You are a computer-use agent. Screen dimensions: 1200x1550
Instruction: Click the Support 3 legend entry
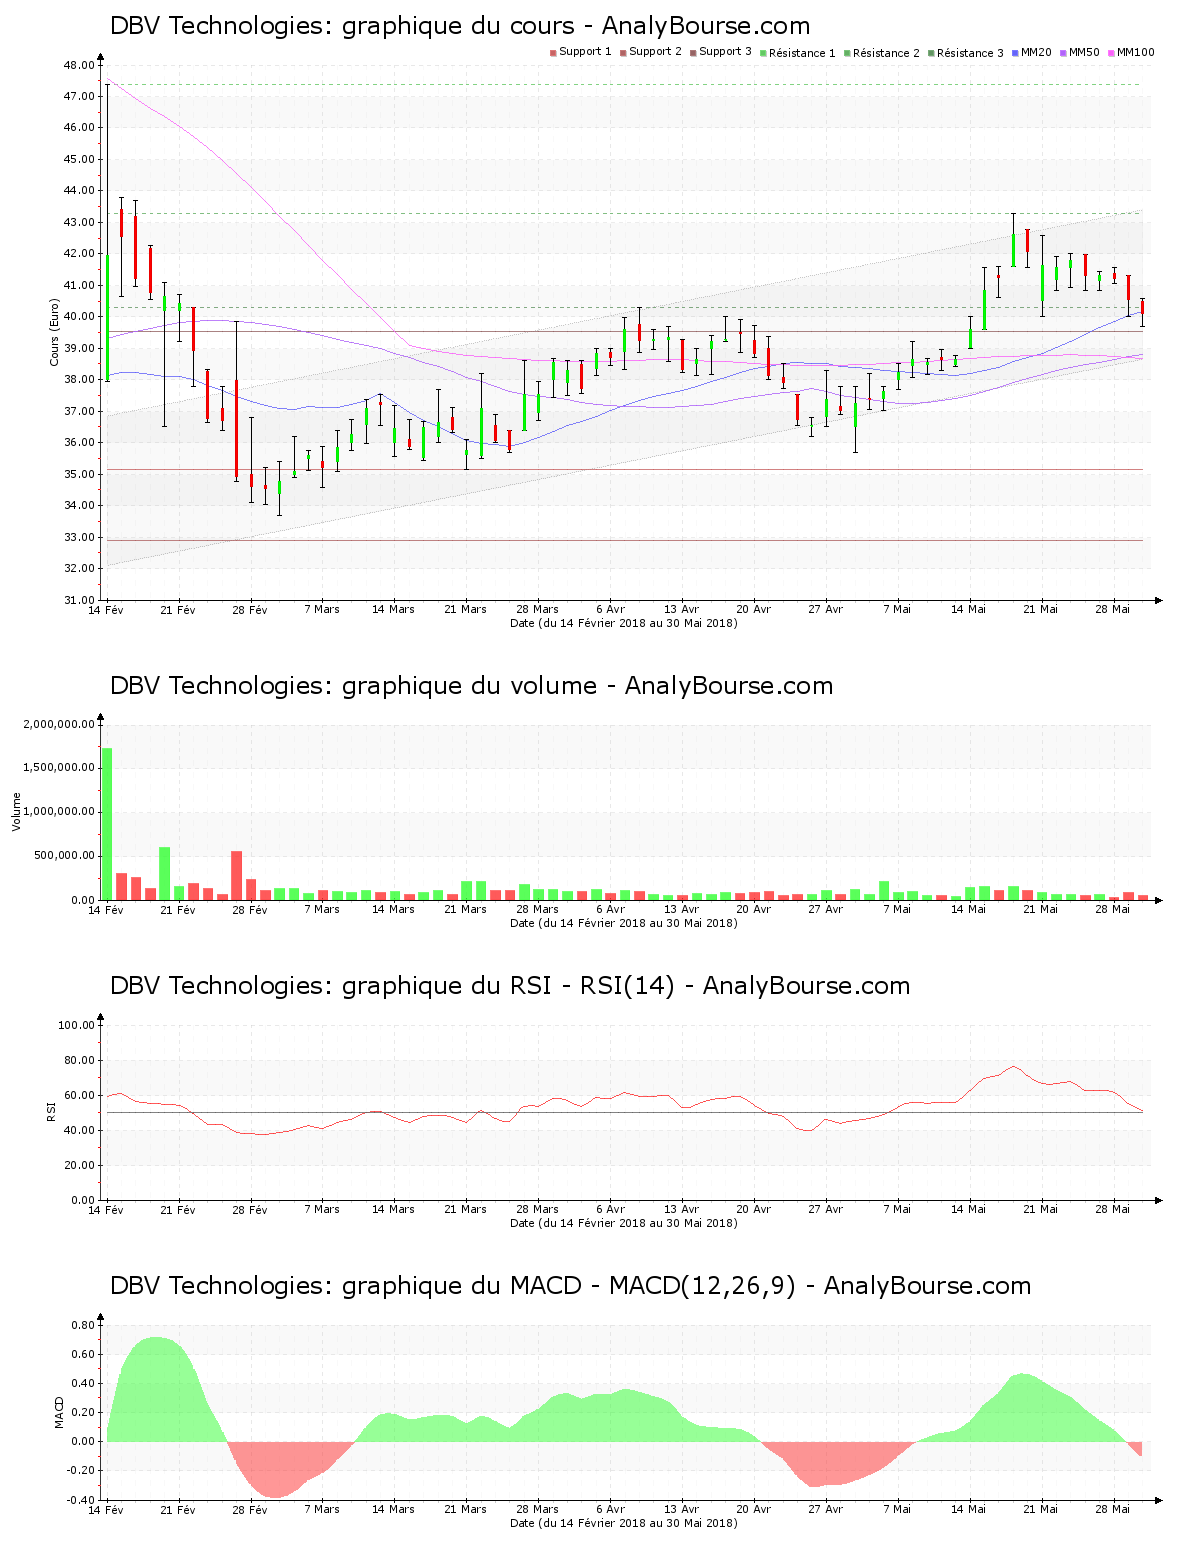coord(721,52)
